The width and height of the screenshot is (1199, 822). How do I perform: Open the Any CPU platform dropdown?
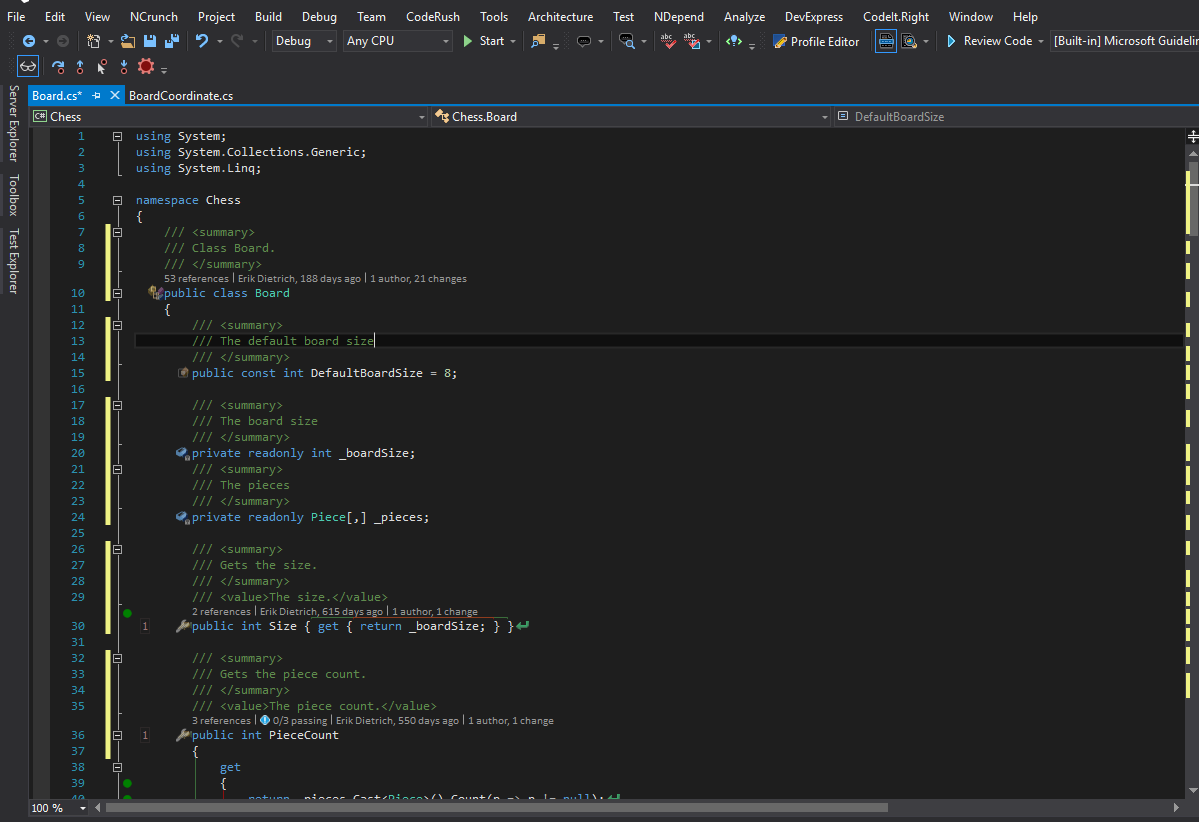click(397, 41)
